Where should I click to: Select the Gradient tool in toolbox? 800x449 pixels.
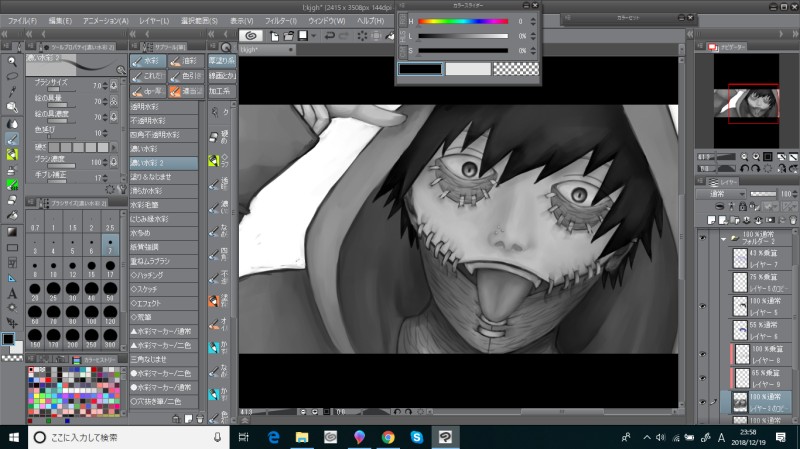click(x=12, y=230)
